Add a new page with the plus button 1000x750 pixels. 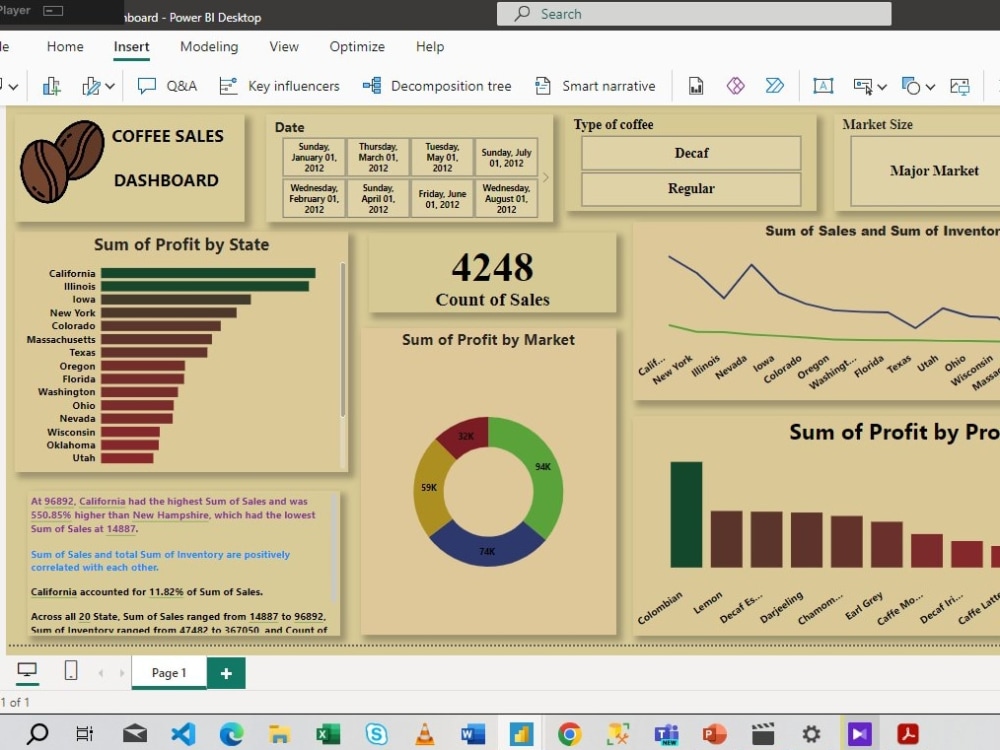pos(225,673)
